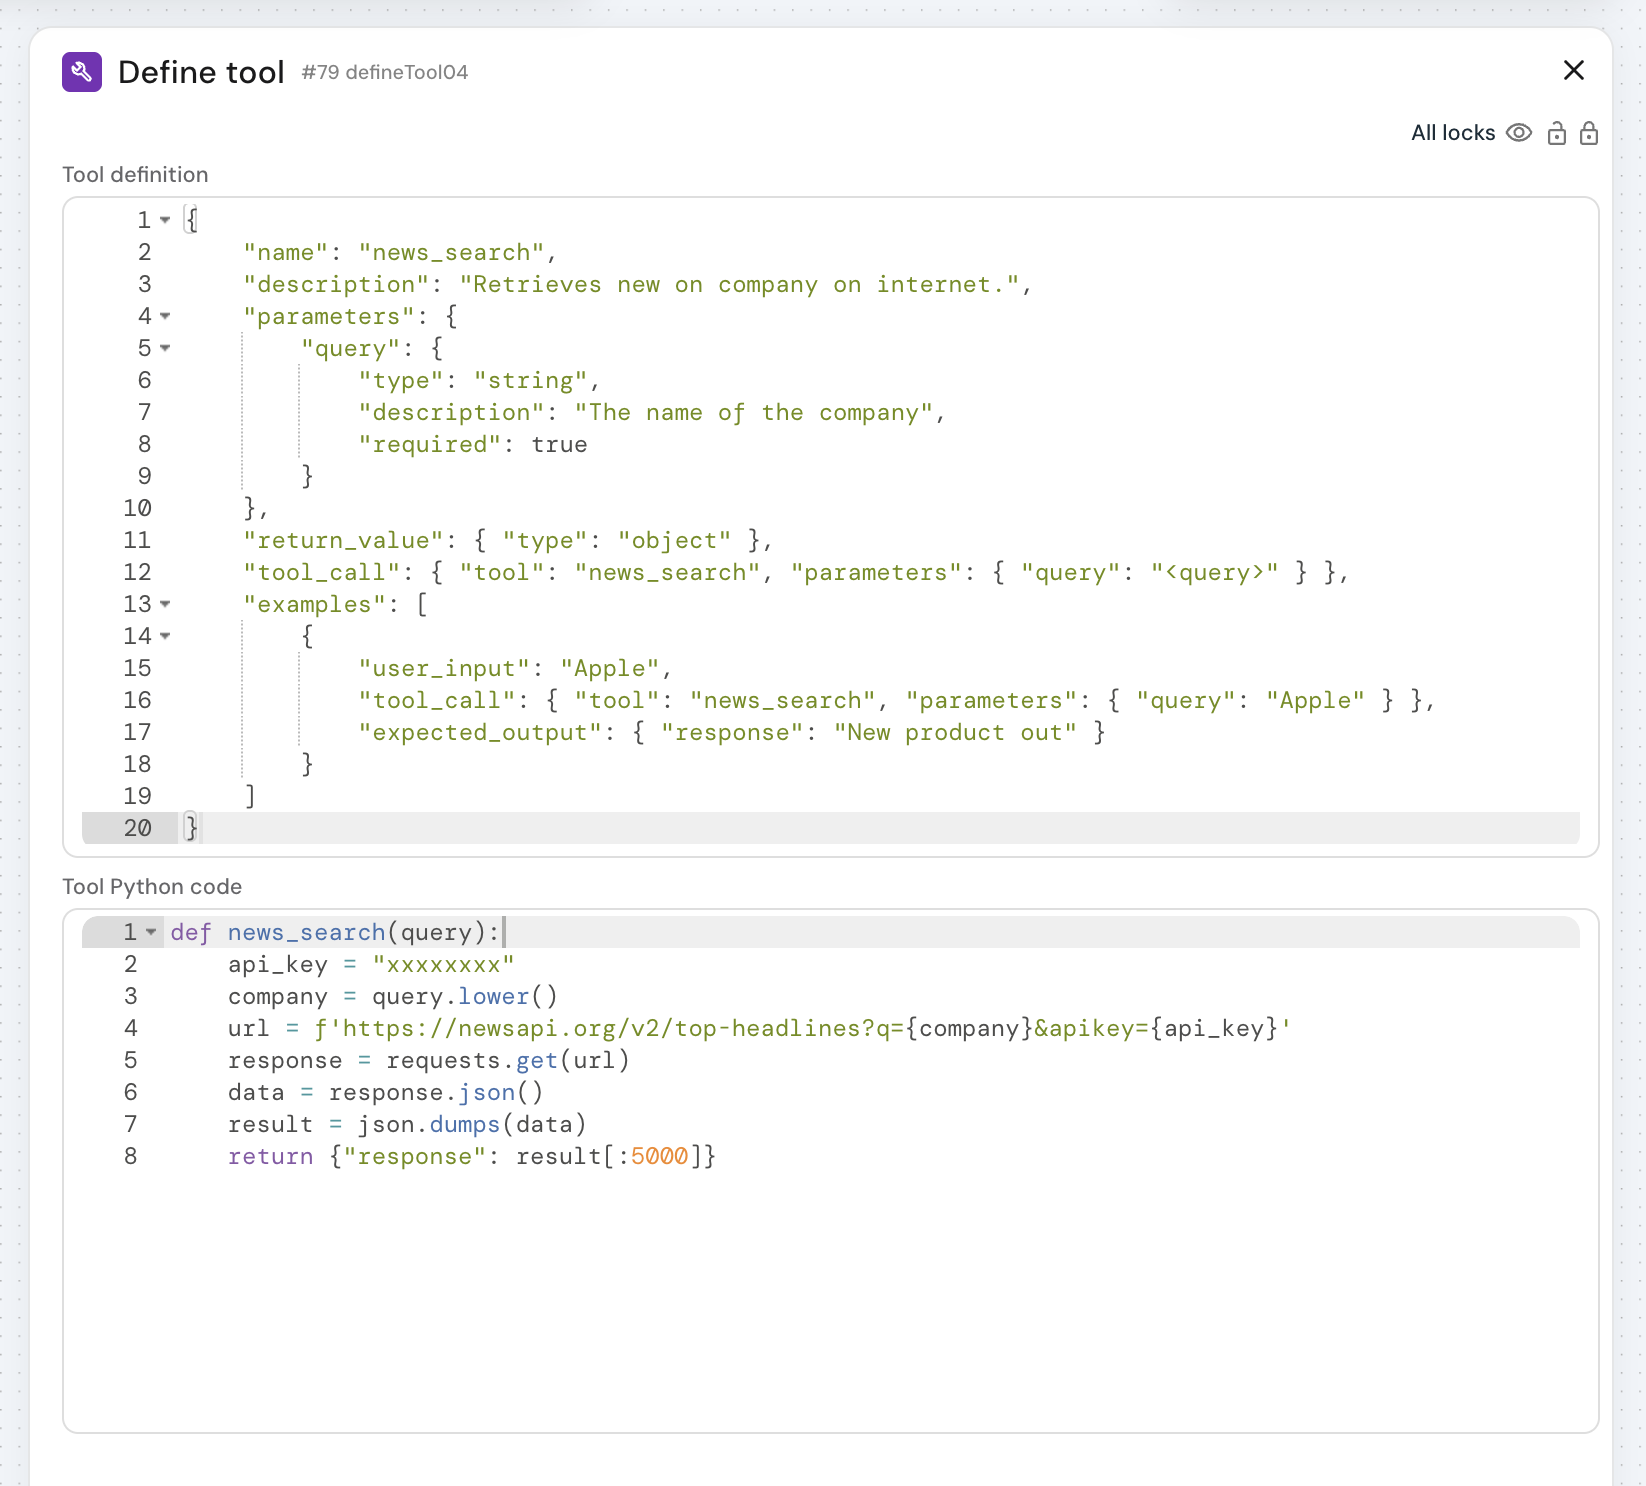The height and width of the screenshot is (1486, 1646).
Task: Select line number 20 in definition gutter
Action: (137, 828)
